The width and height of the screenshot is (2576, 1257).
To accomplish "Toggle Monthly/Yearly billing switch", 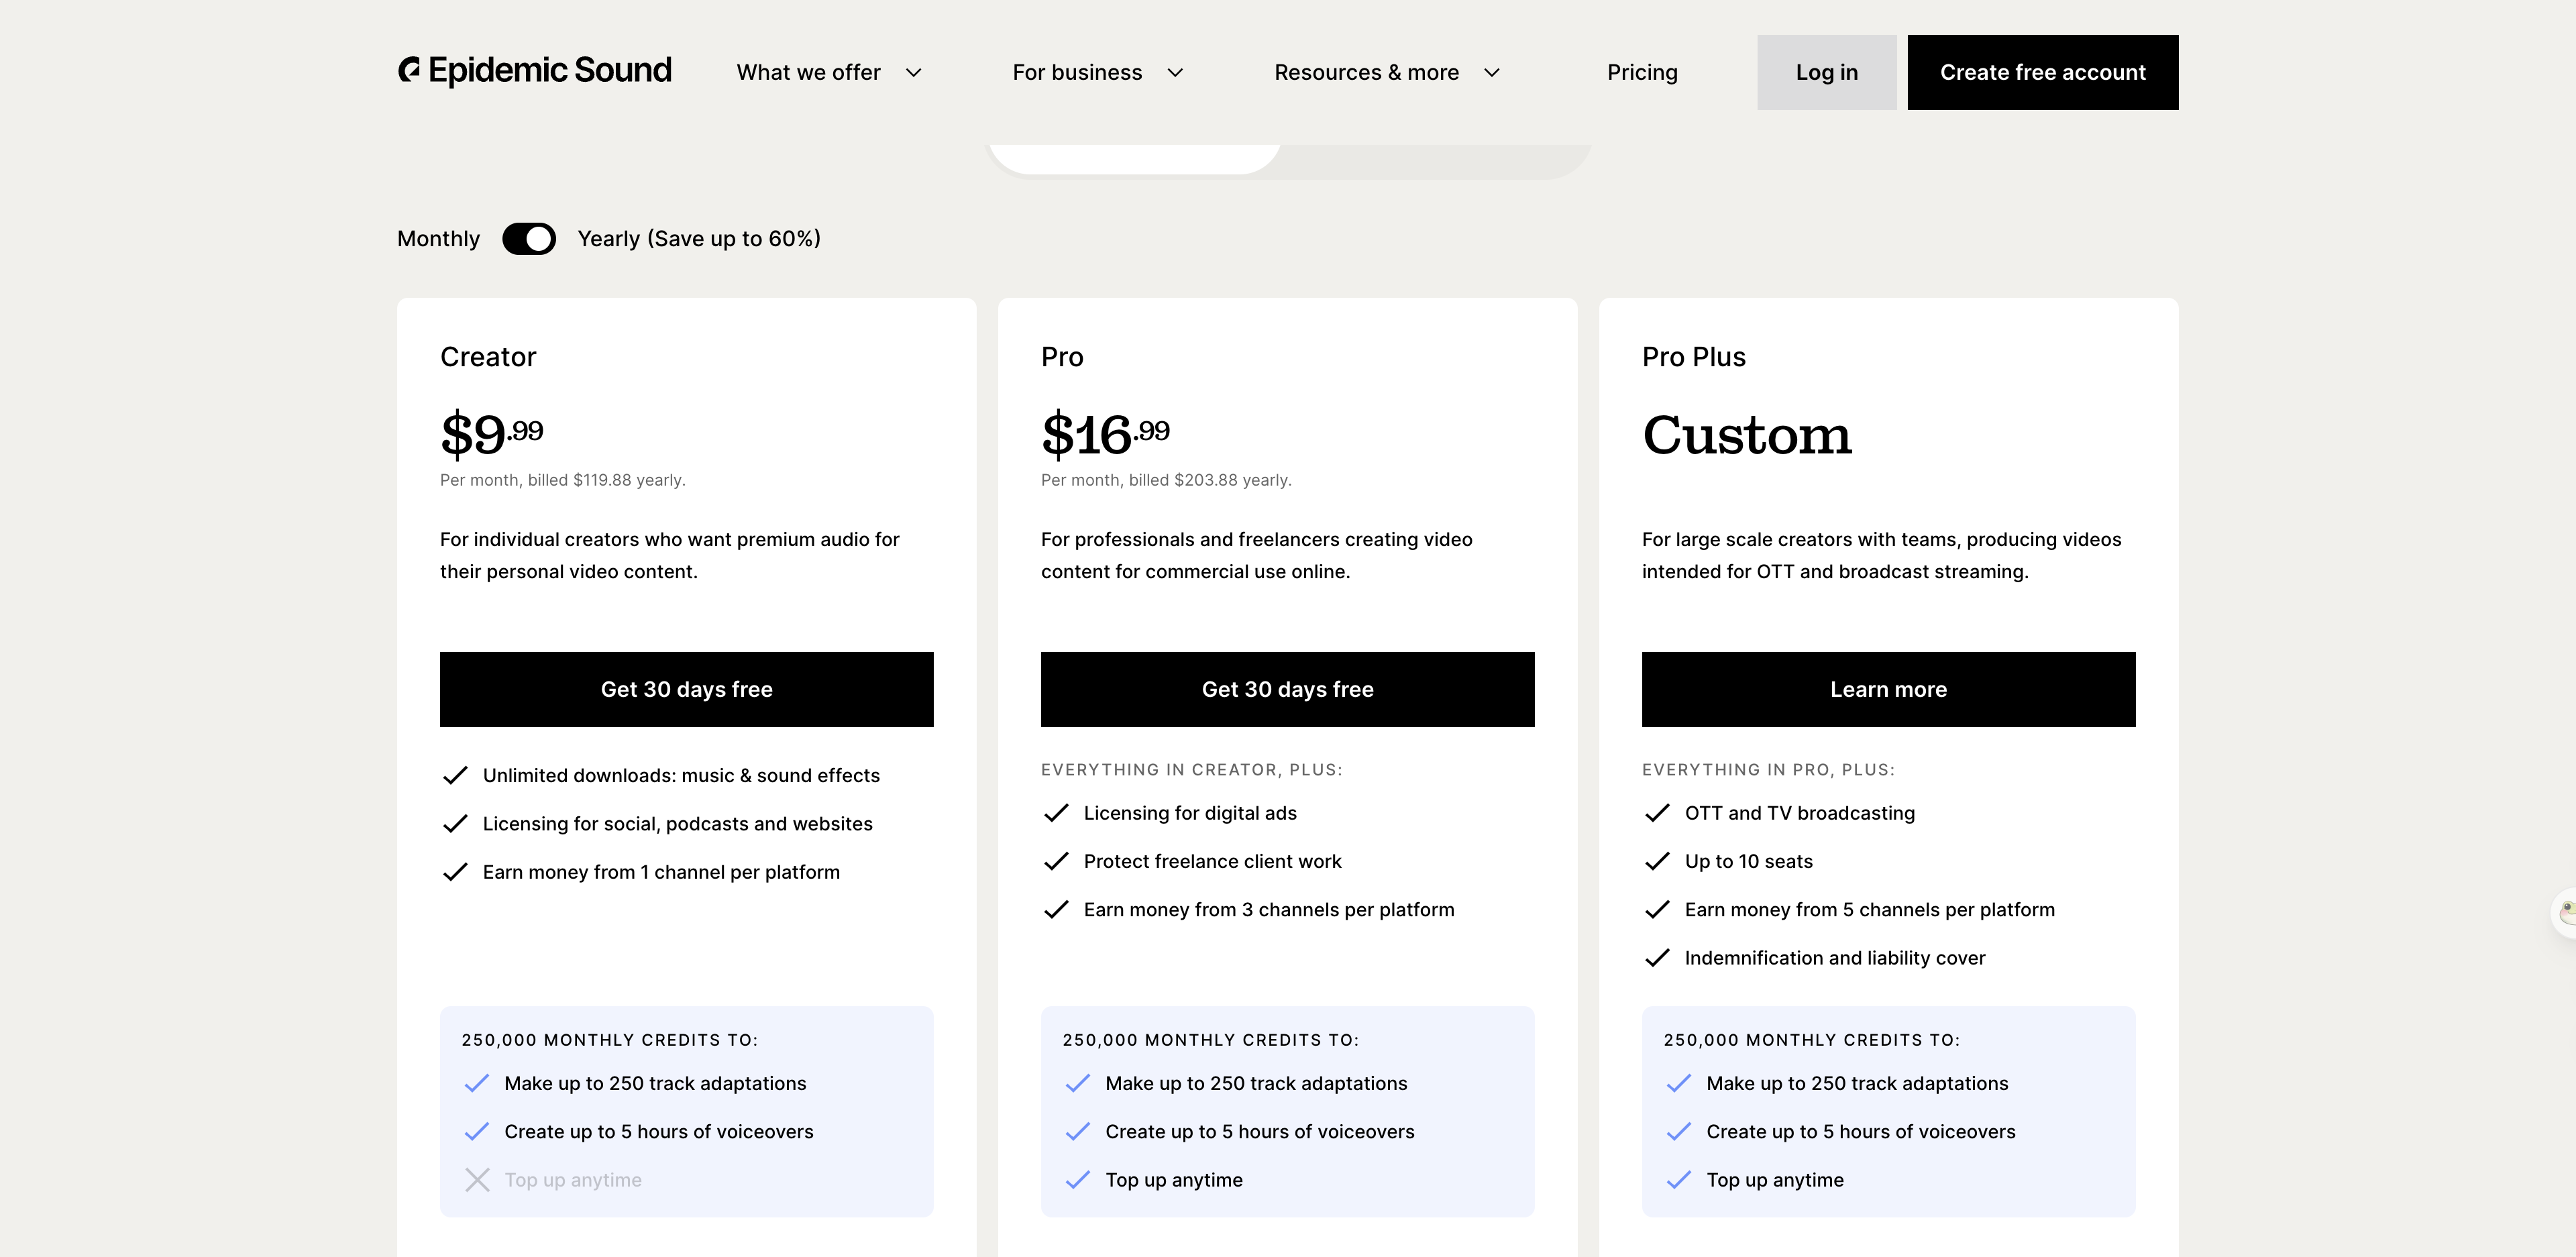I will pyautogui.click(x=529, y=239).
